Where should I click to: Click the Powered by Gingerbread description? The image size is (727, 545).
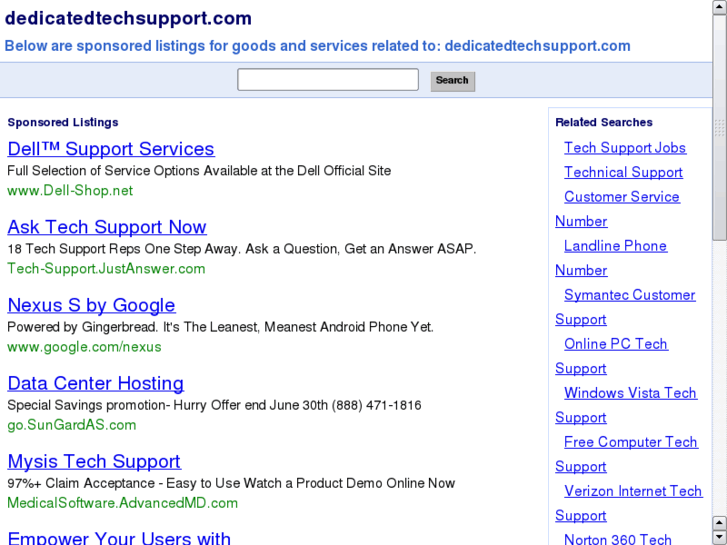click(220, 327)
